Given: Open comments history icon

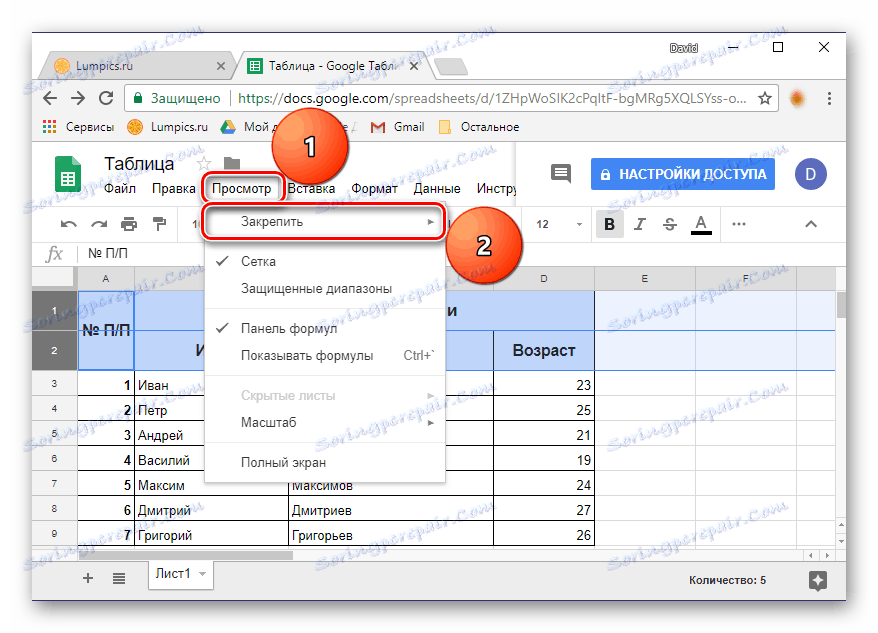Looking at the screenshot, I should click(561, 174).
